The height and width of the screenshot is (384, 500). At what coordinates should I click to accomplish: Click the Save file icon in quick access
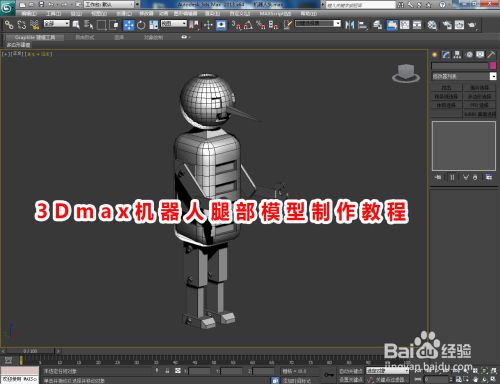coord(41,5)
